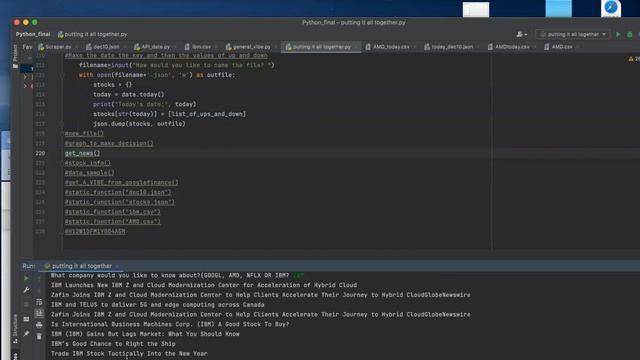Stop the running process in Run panel
The height and width of the screenshot is (360, 640).
pyautogui.click(x=26, y=304)
